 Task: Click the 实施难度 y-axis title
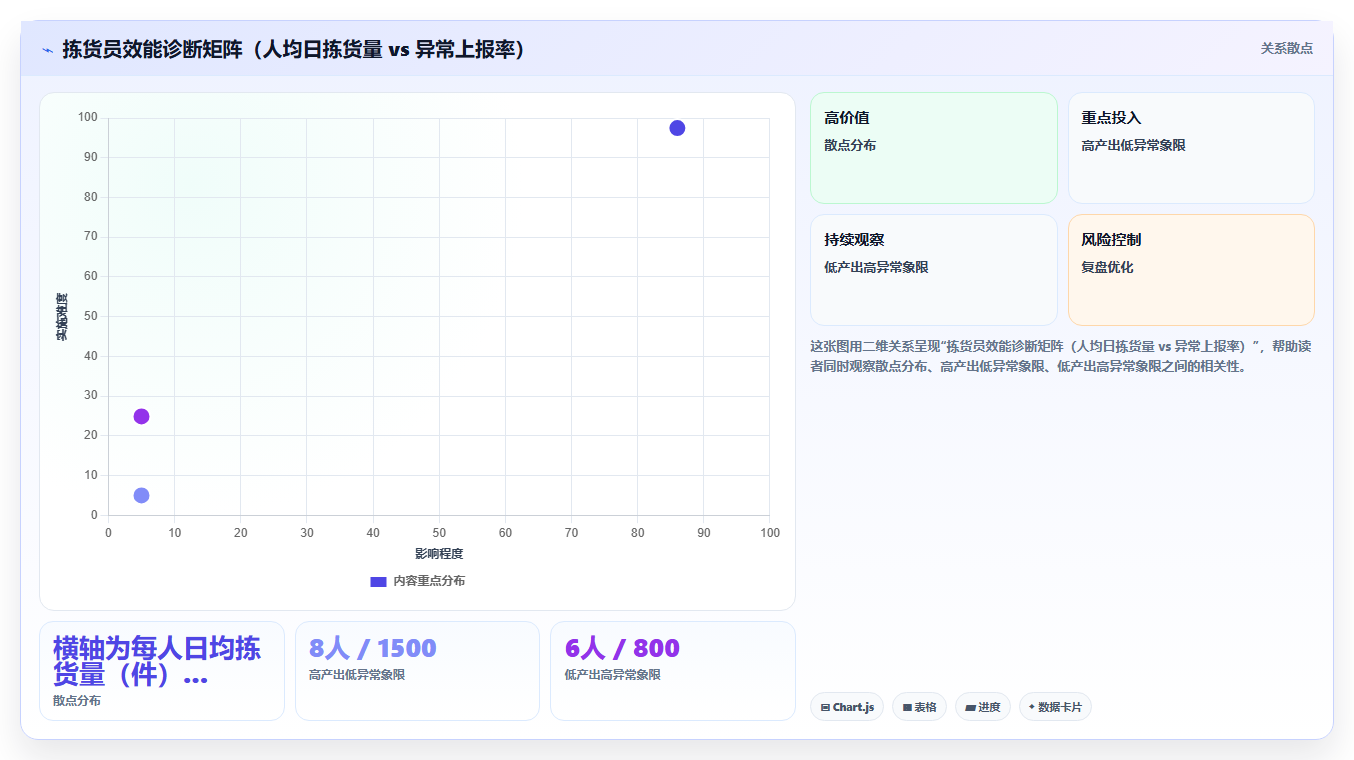[x=61, y=316]
